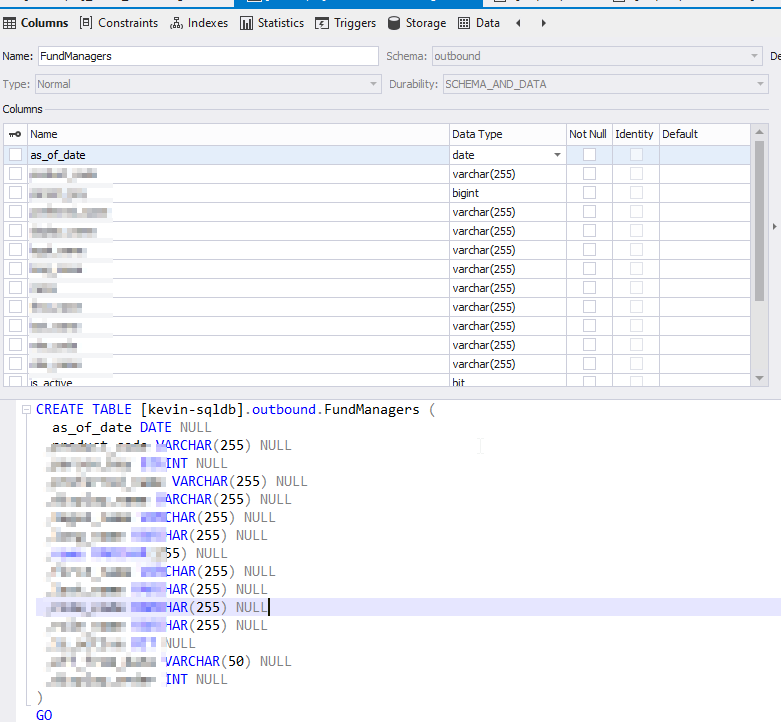The width and height of the screenshot is (781, 722).
Task: Click the VARCHAR(50) NULL line in SQL
Action: [x=228, y=661]
